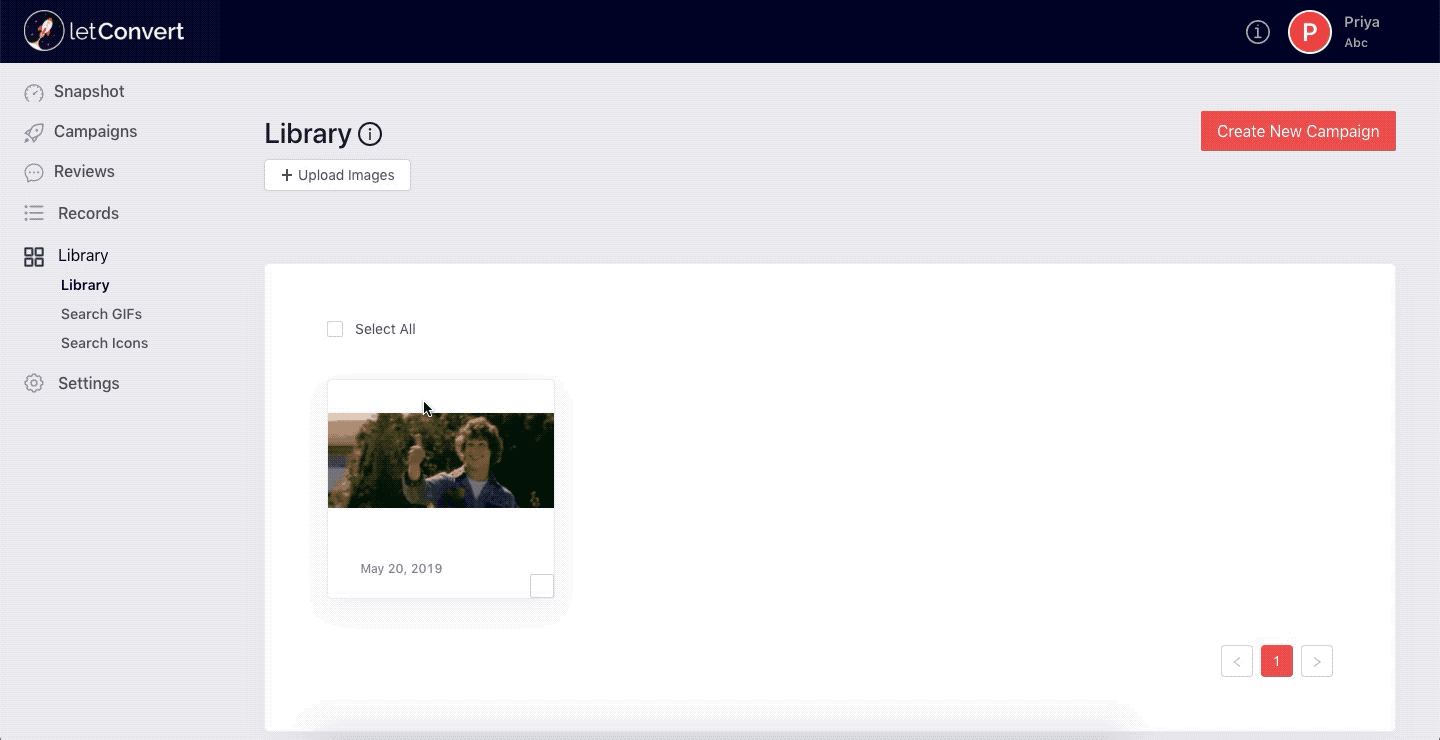Click the May 20, 2019 date label
This screenshot has width=1440, height=740.
click(x=401, y=568)
